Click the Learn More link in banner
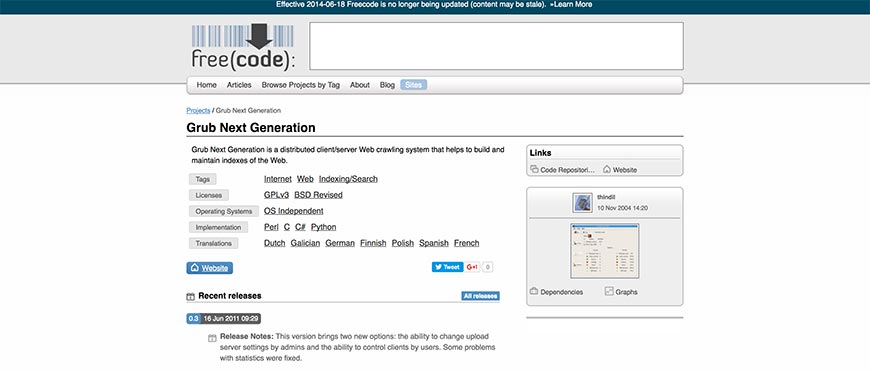Viewport: 870px width, 372px height. [x=571, y=4]
